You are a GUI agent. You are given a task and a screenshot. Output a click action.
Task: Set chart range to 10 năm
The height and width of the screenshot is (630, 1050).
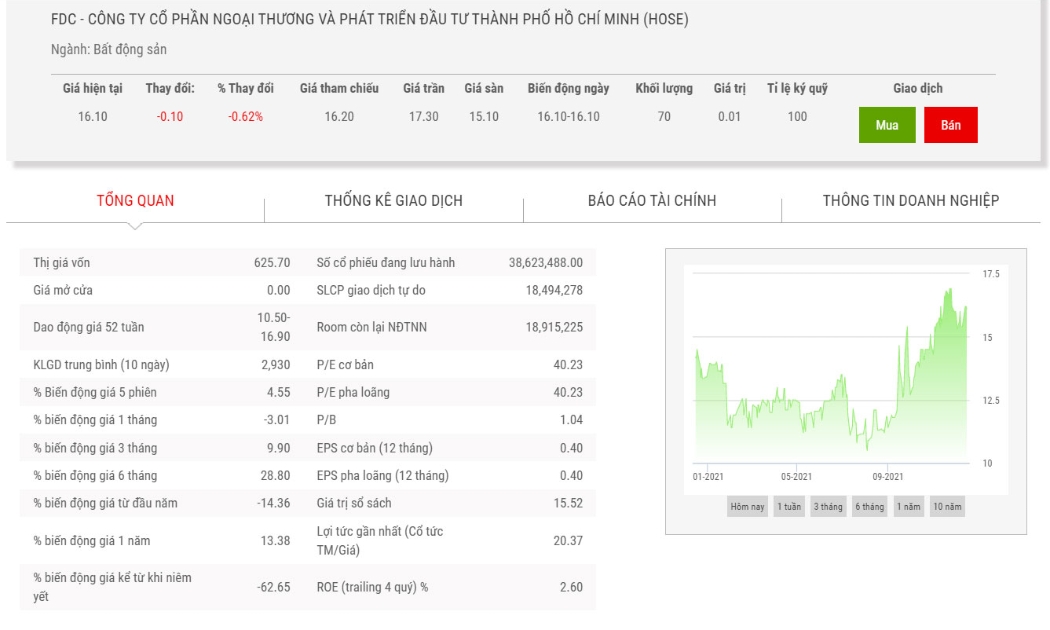pos(947,507)
